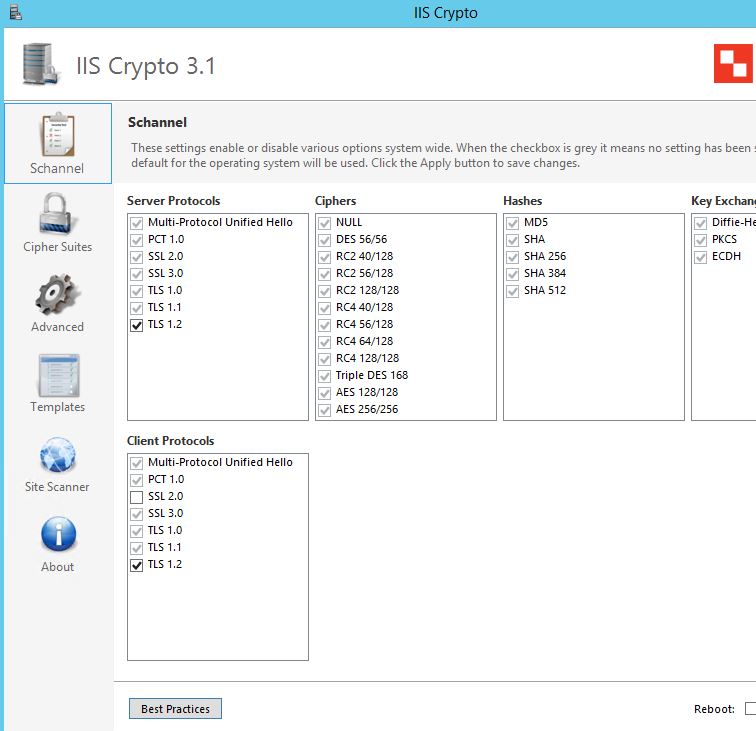Toggle the RC4 128/128 cipher checkbox
756x731 pixels.
click(324, 359)
